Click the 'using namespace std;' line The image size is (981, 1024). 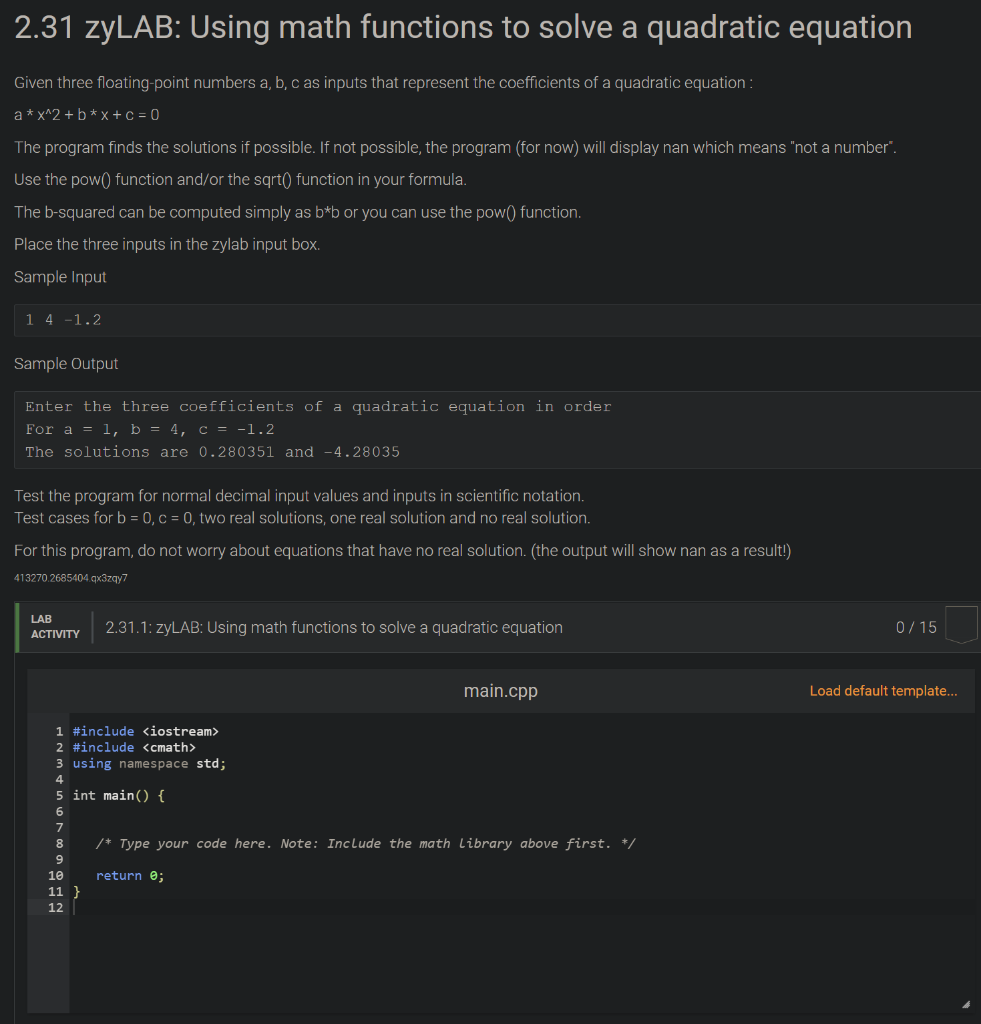(149, 763)
